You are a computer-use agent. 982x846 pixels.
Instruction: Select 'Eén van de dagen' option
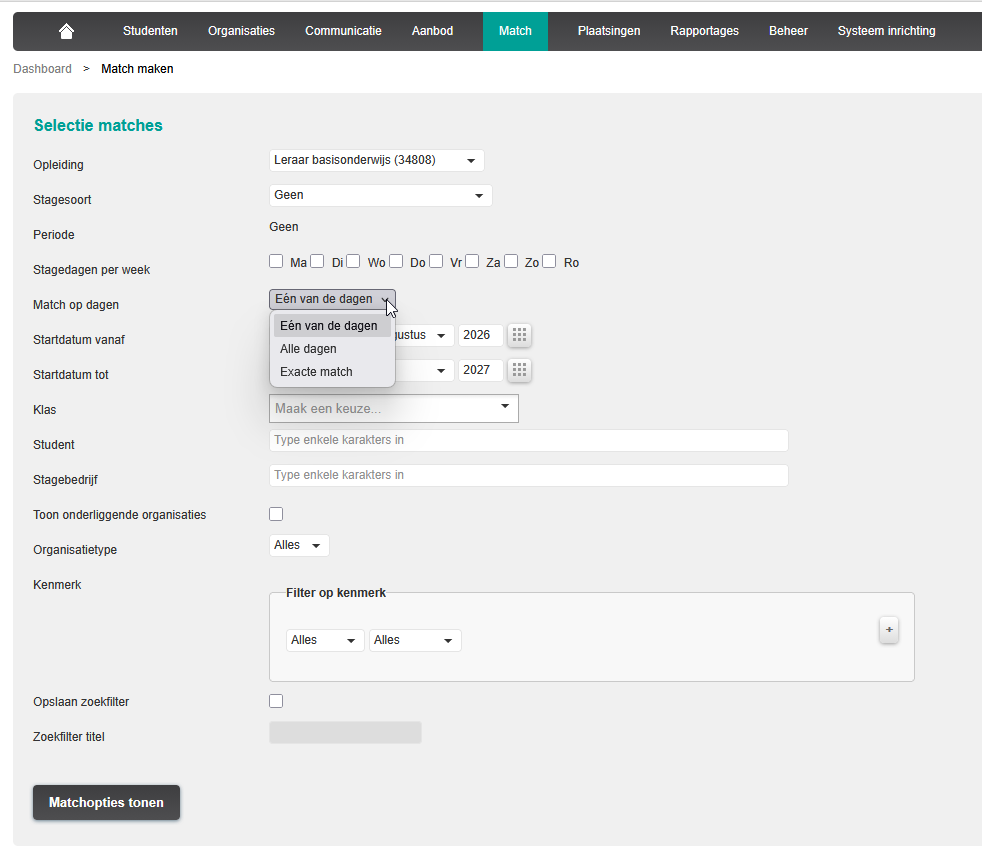pyautogui.click(x=332, y=326)
